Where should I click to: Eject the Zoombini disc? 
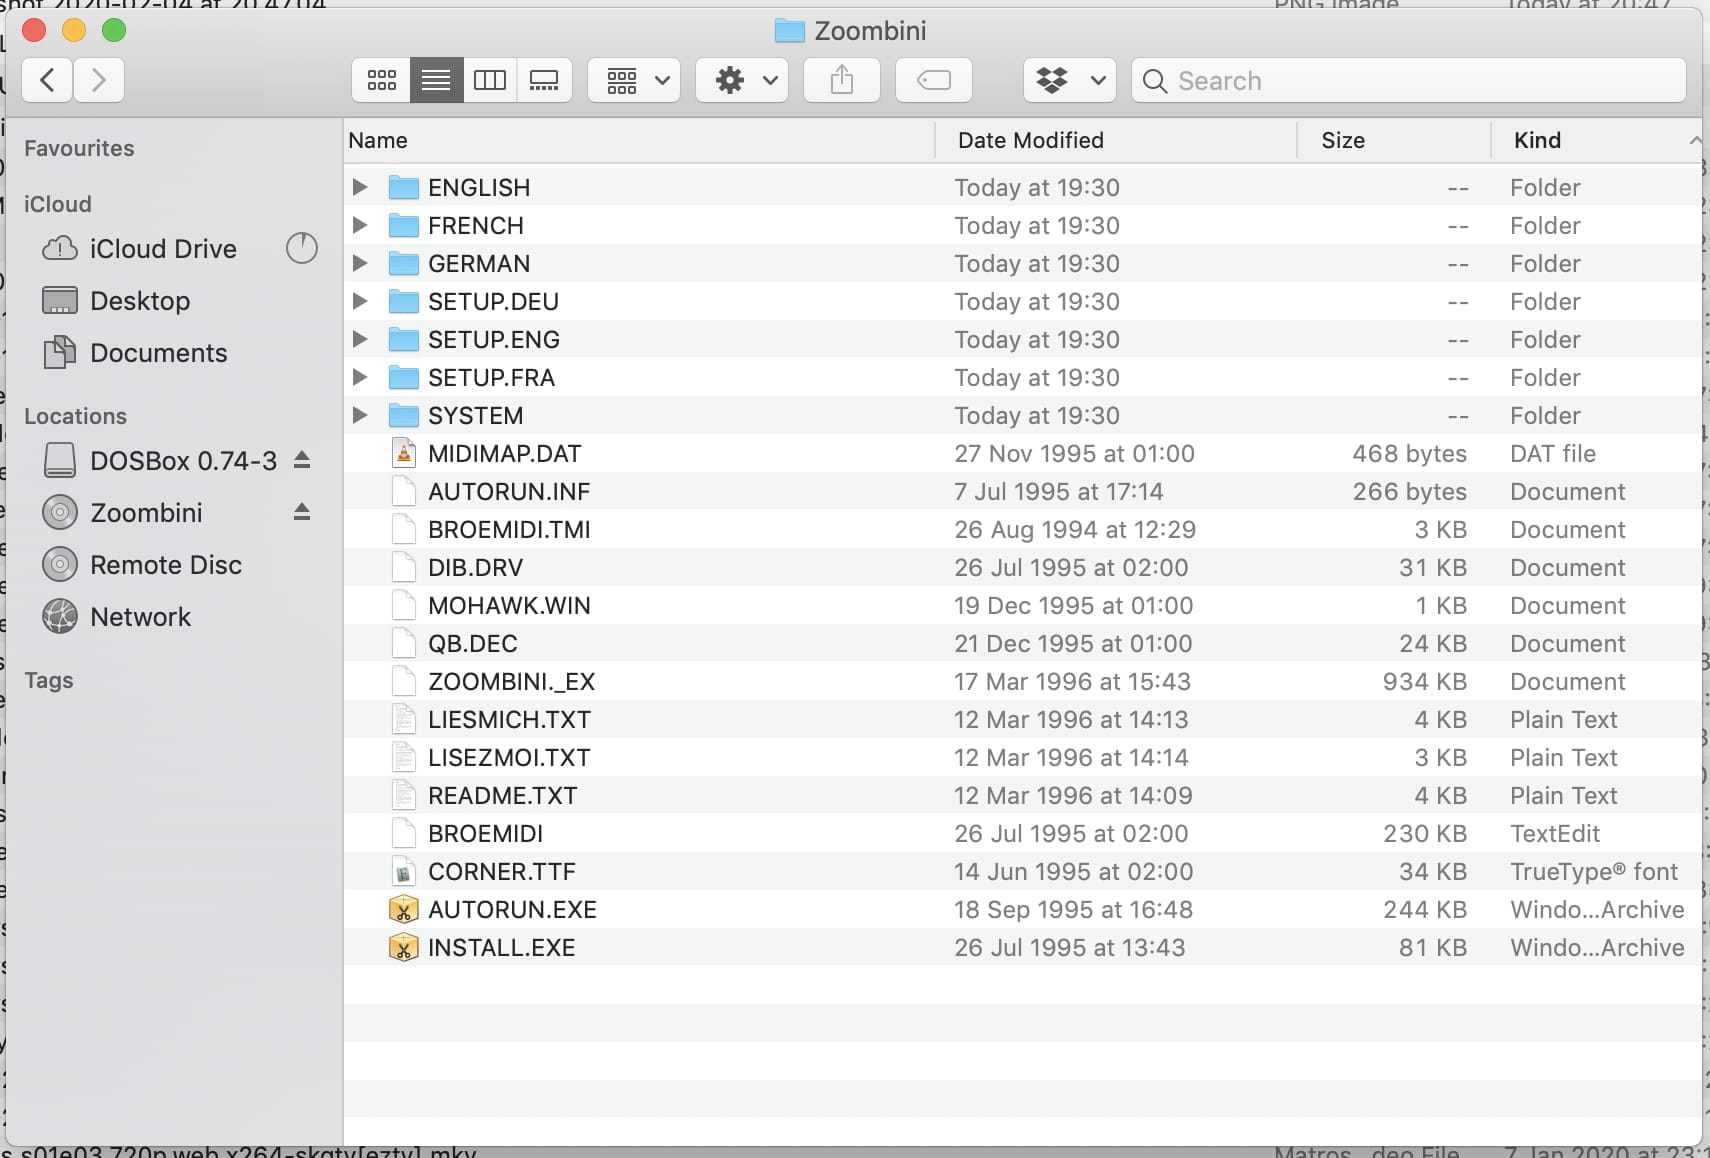click(302, 512)
